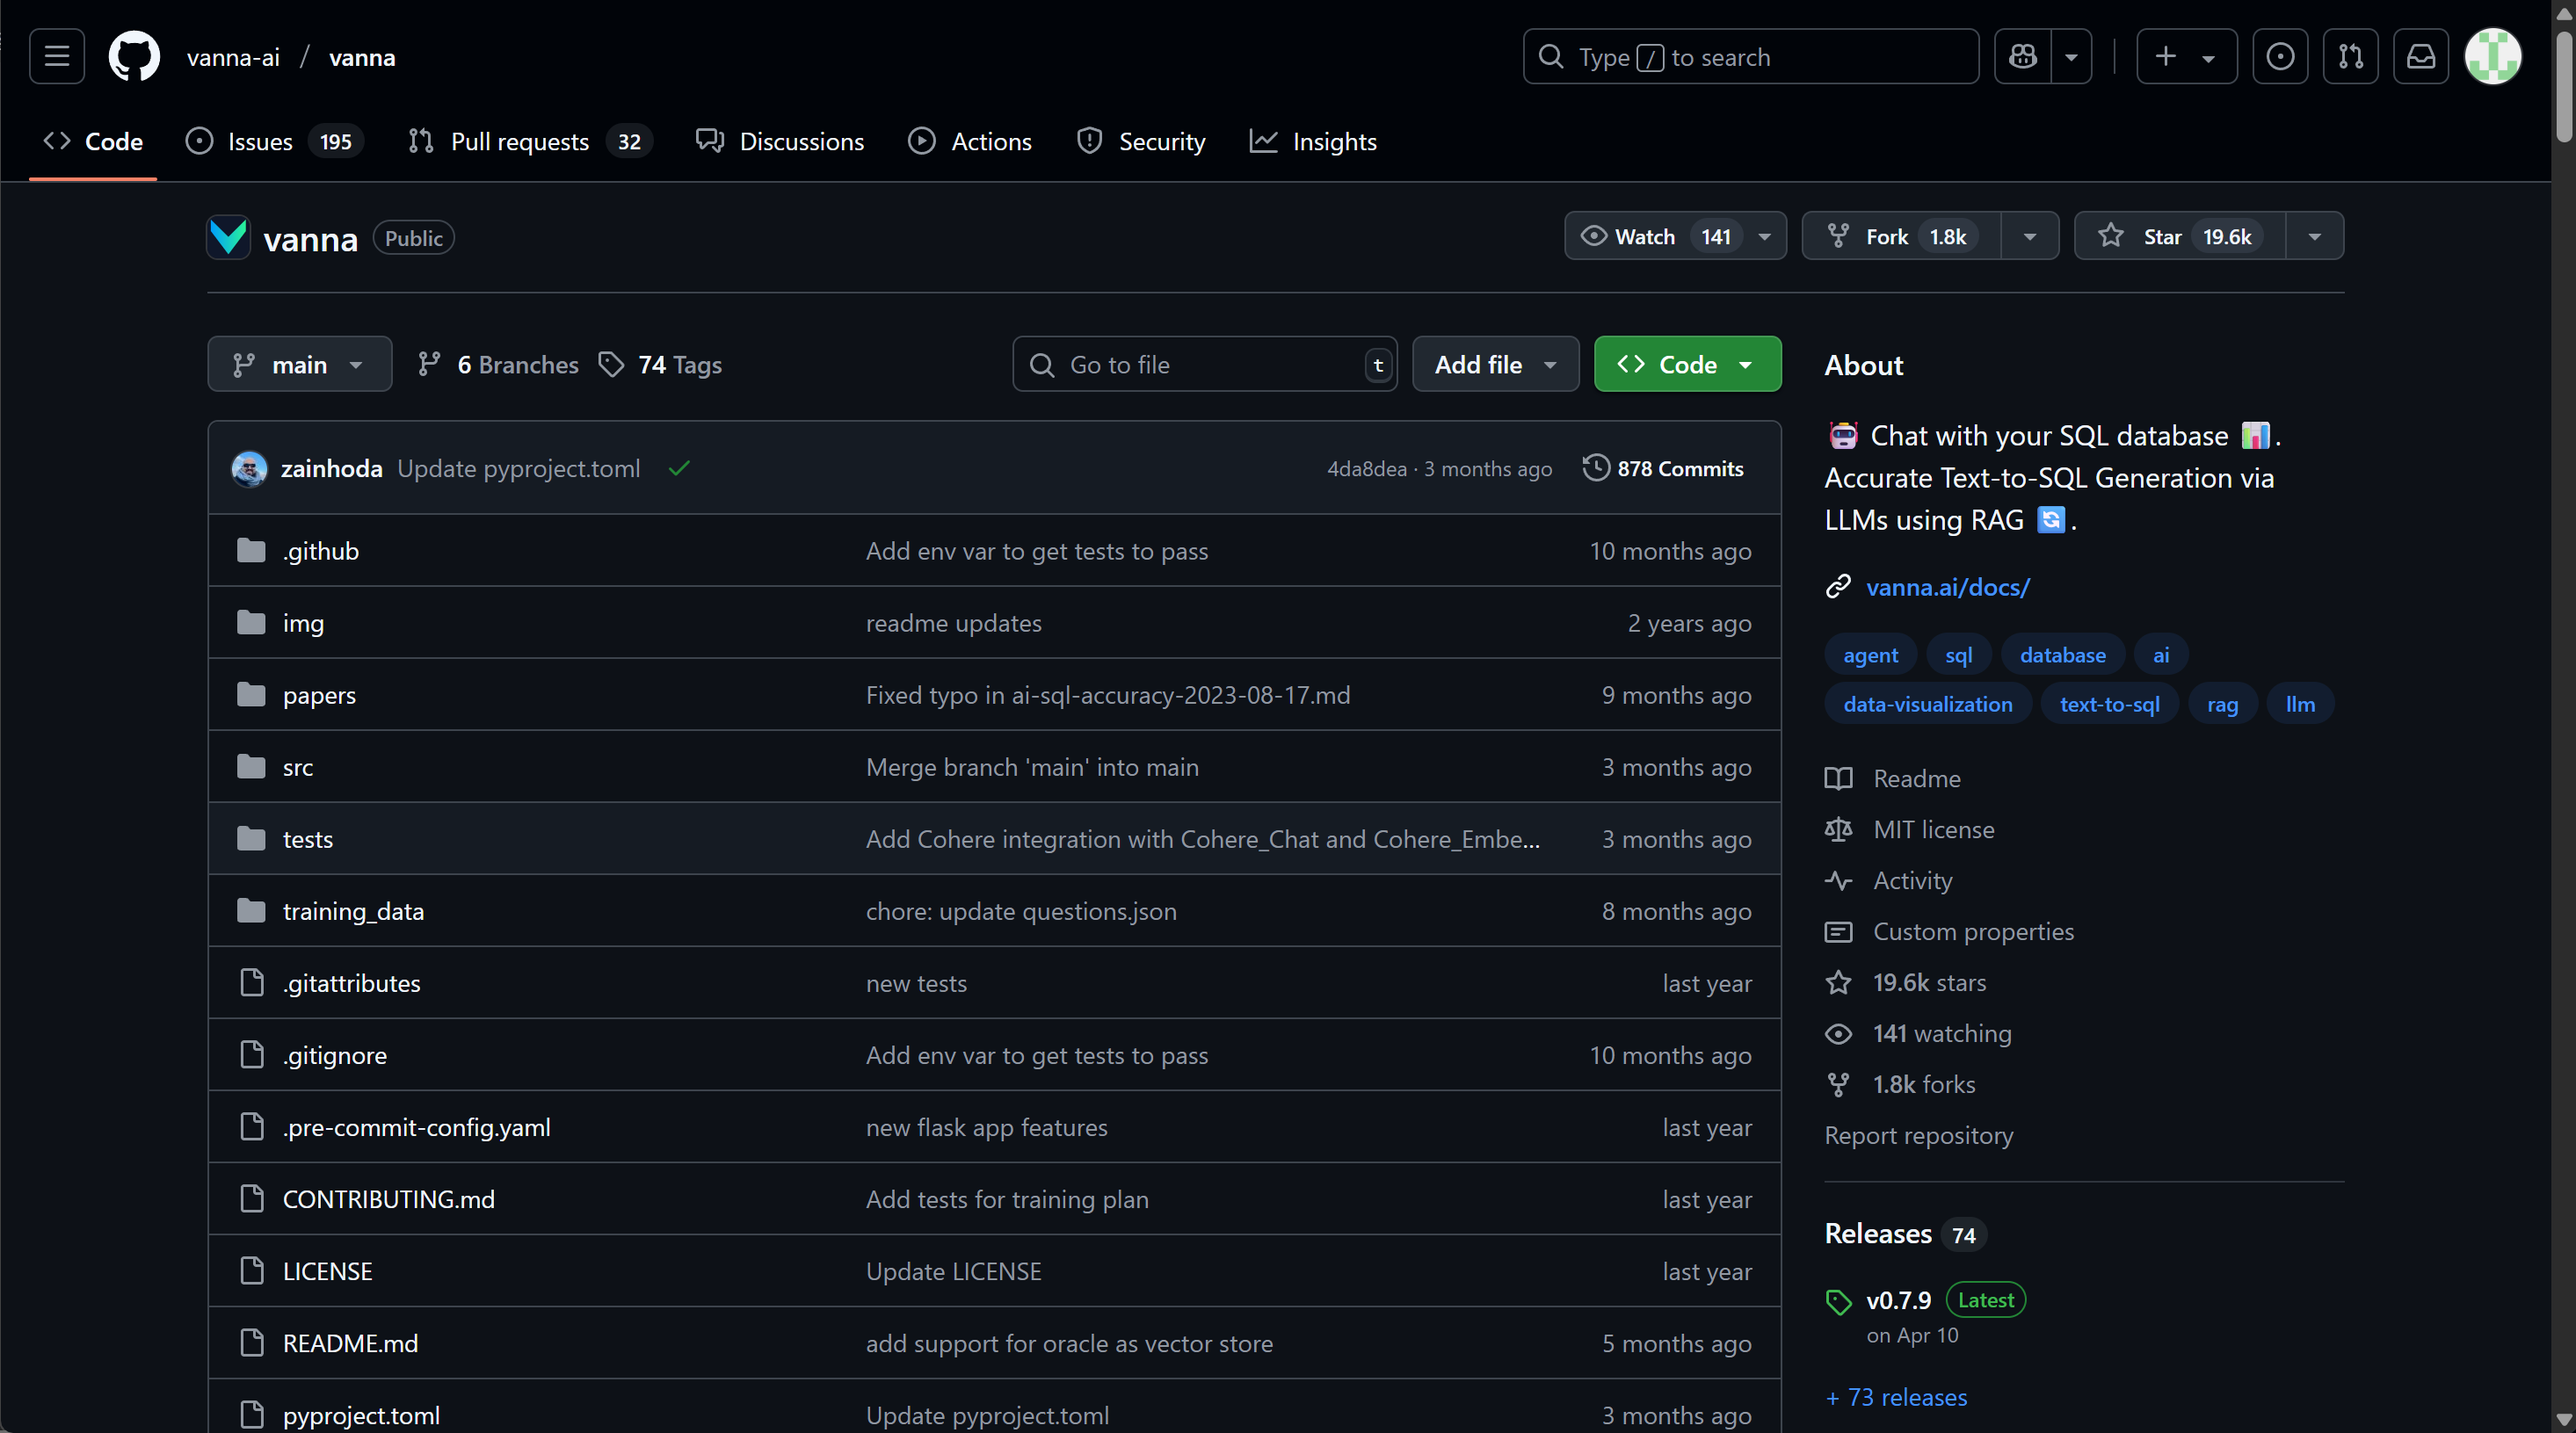Open the vanna.ai/docs/ link
The height and width of the screenshot is (1433, 2576).
(1947, 587)
